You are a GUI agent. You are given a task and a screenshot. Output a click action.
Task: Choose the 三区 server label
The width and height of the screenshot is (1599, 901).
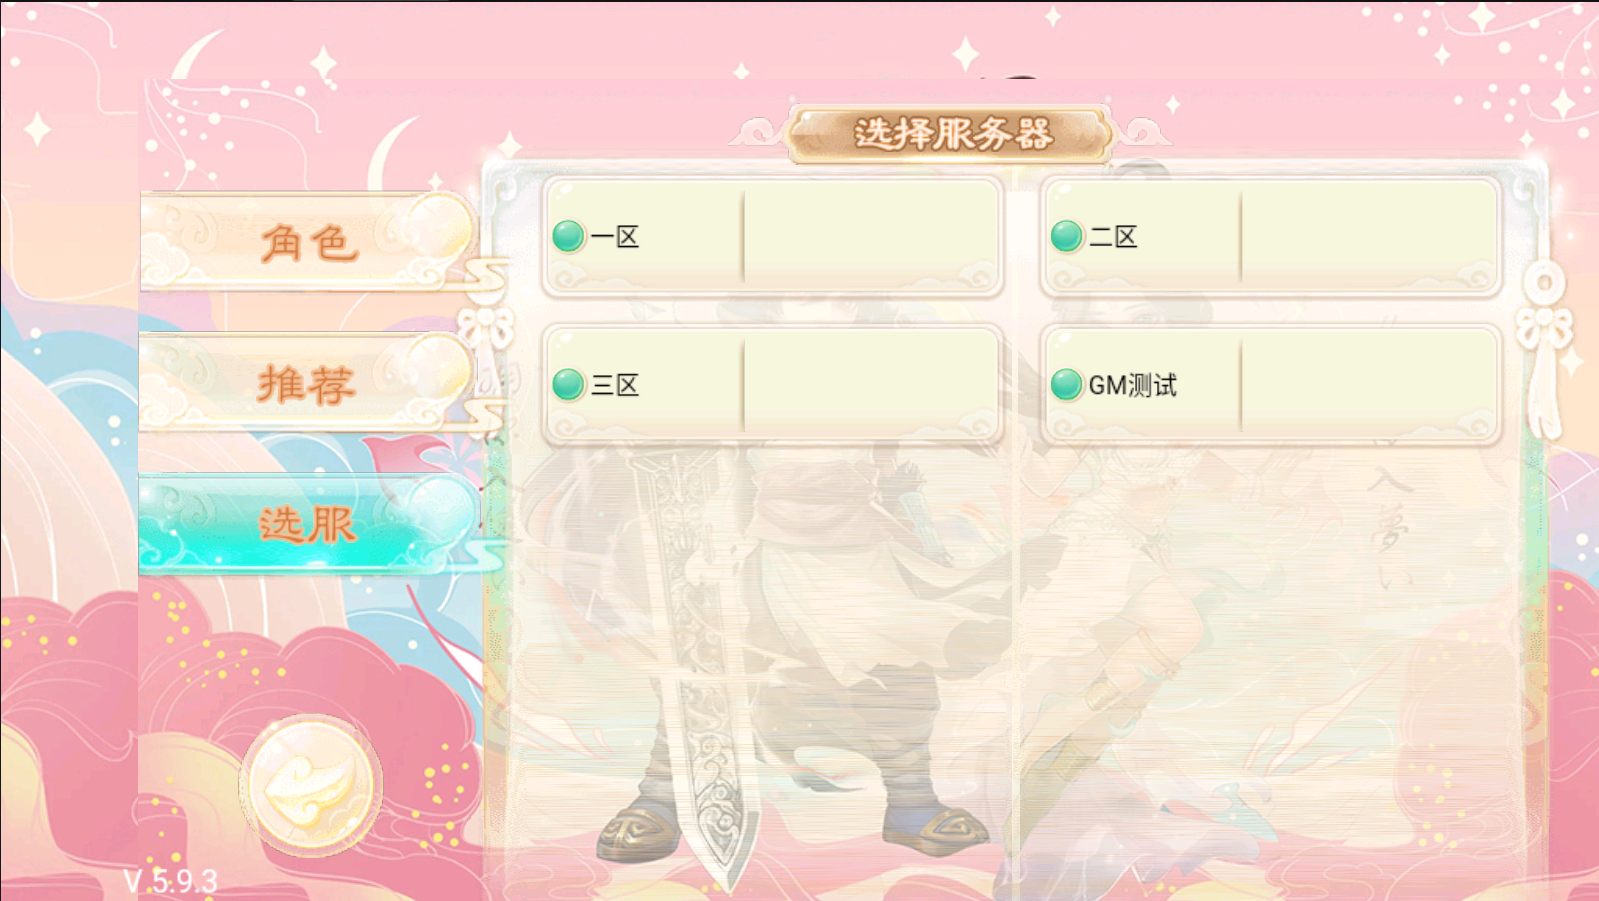coord(615,385)
